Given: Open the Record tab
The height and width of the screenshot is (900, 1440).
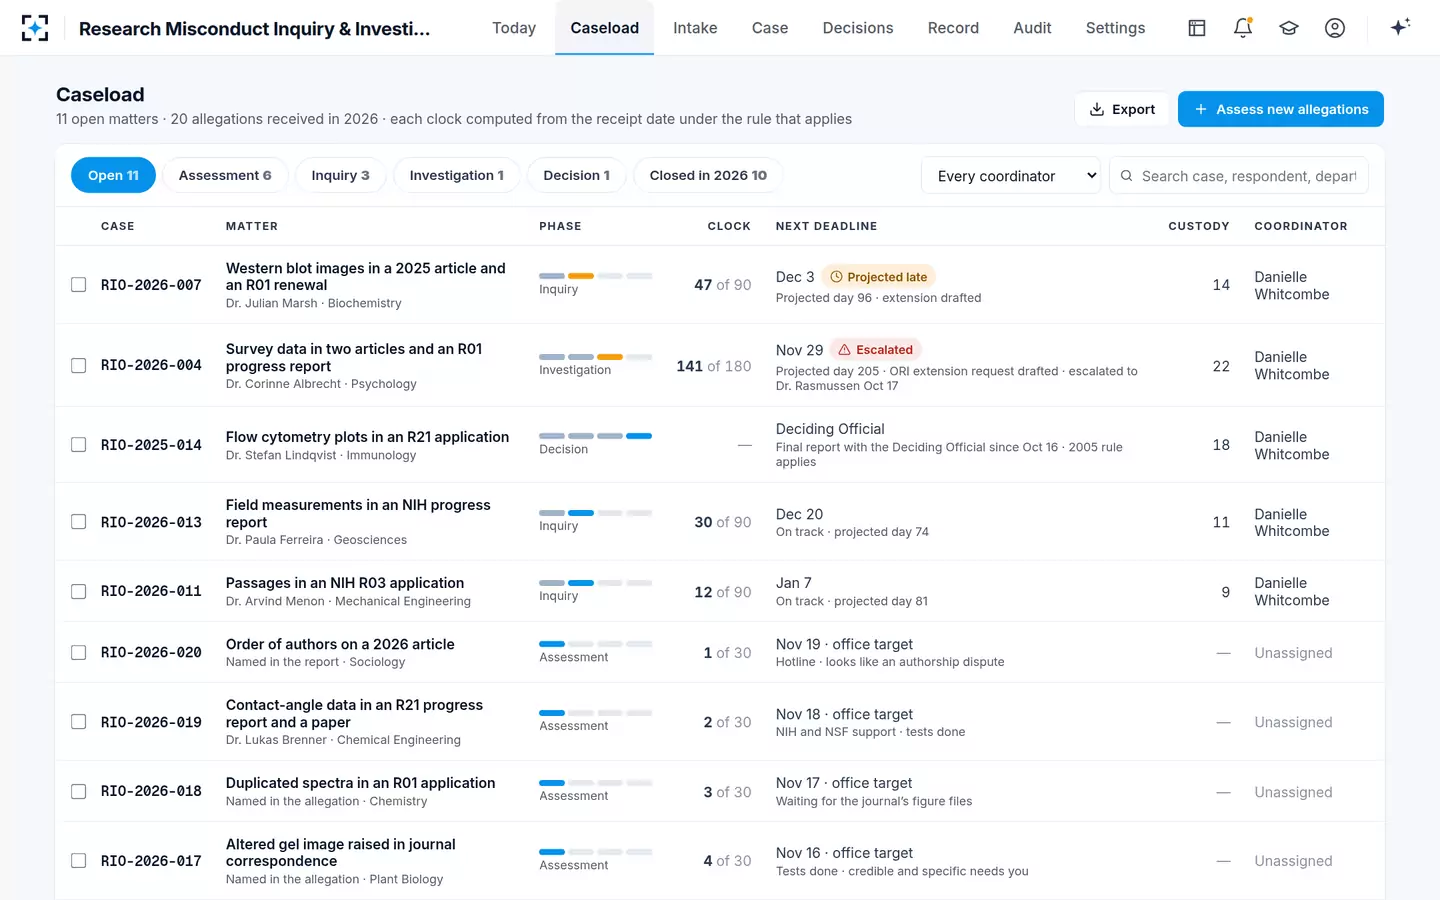Looking at the screenshot, I should pos(953,28).
